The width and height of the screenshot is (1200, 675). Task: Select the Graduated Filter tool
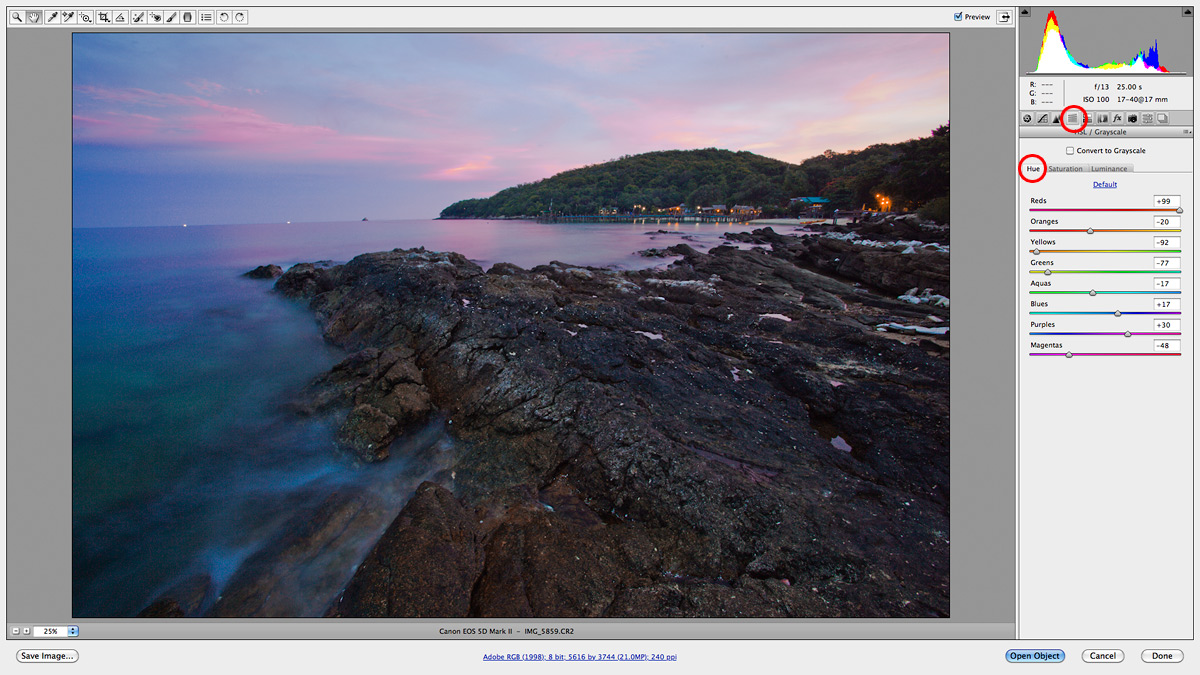[188, 17]
